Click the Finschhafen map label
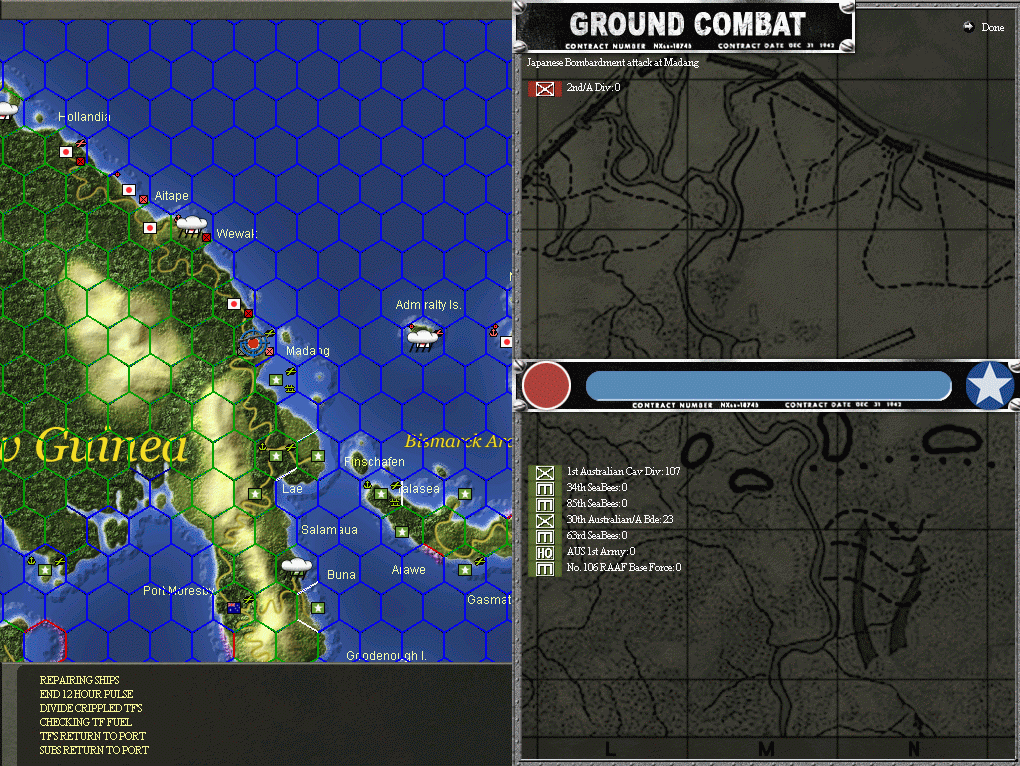 click(x=374, y=462)
